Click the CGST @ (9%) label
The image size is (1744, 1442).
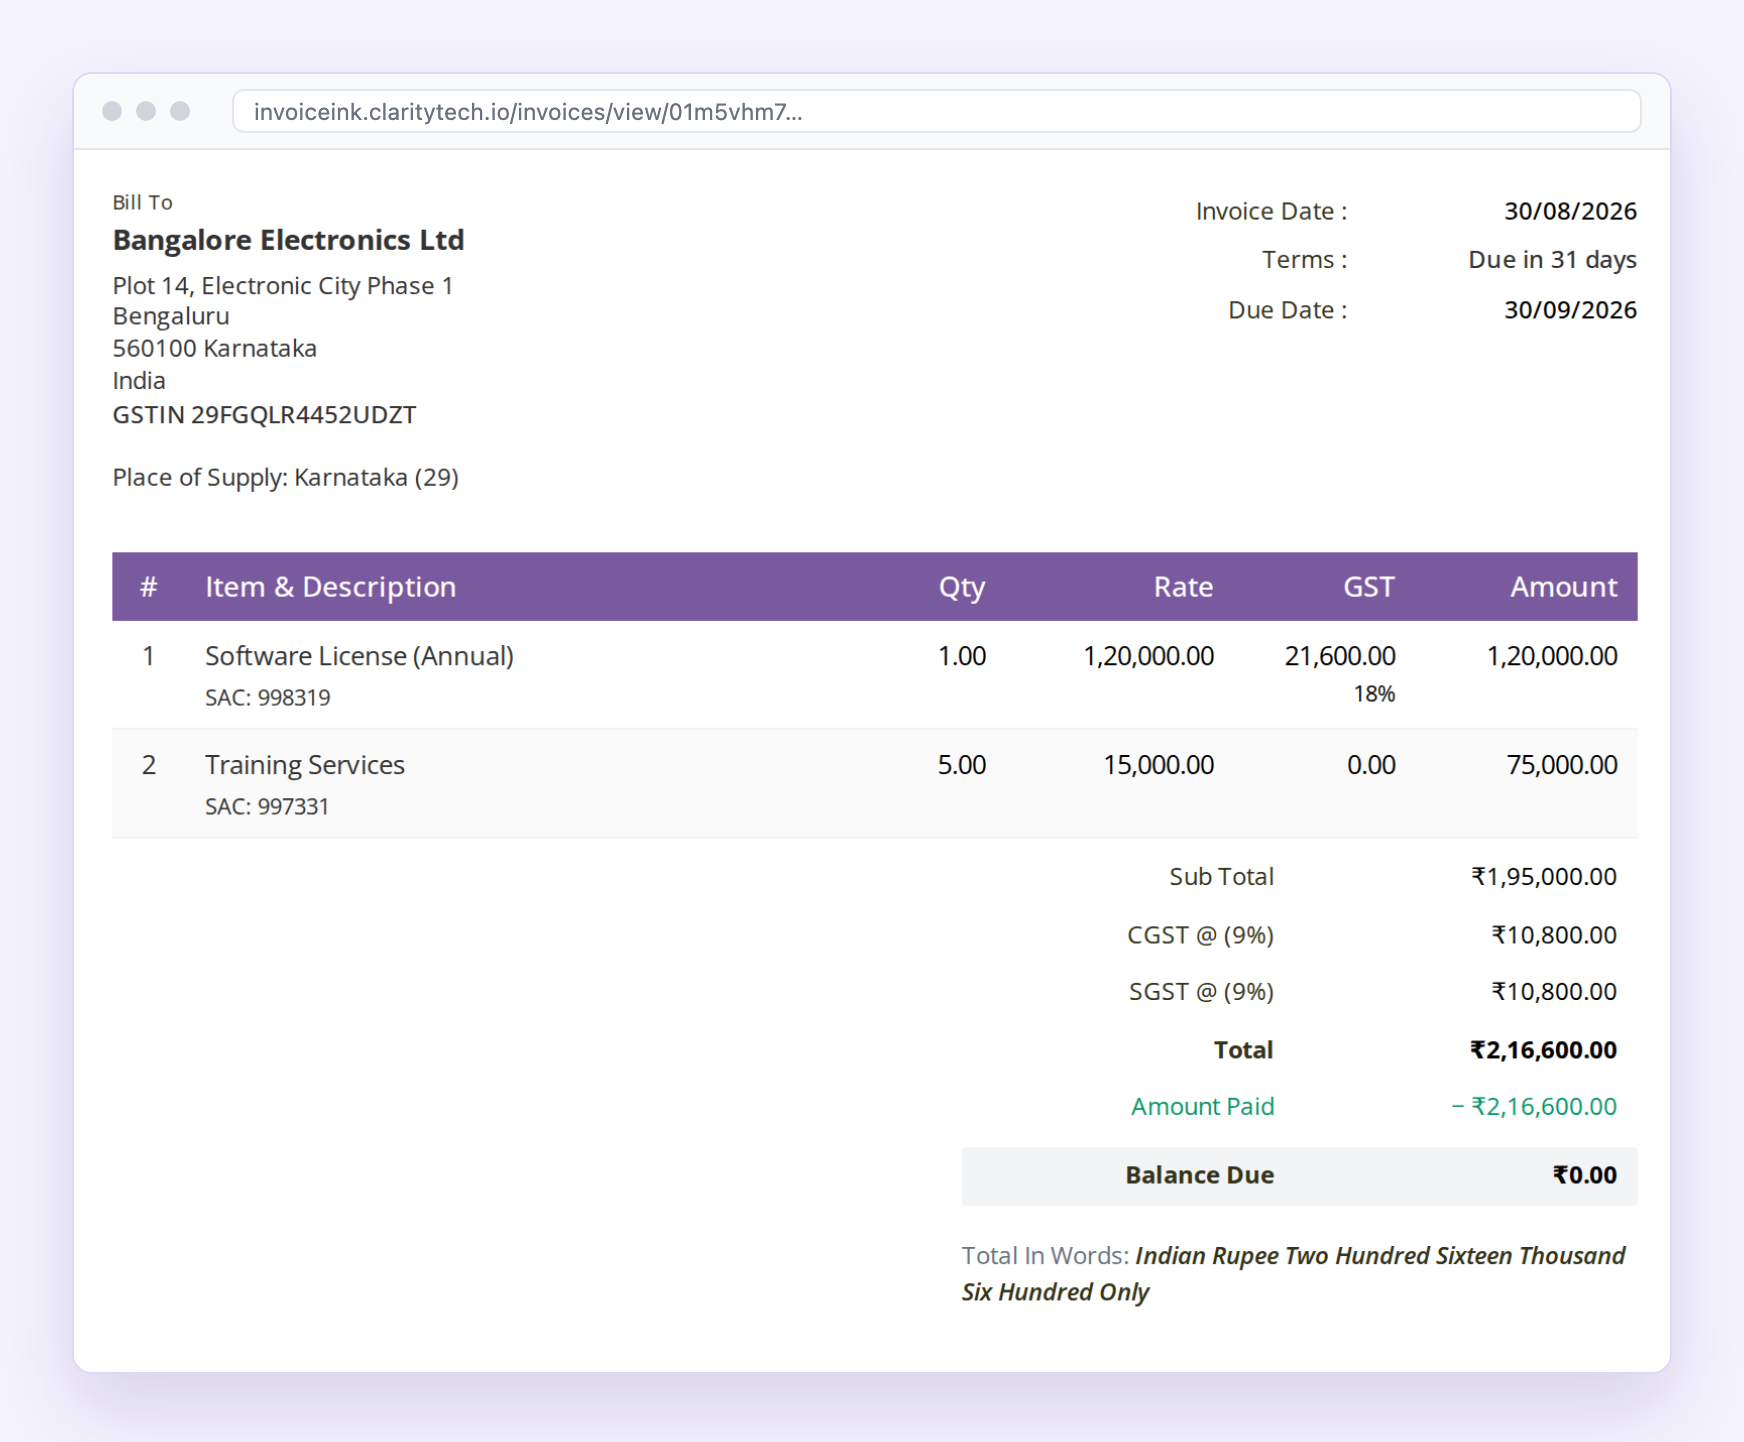click(1200, 935)
